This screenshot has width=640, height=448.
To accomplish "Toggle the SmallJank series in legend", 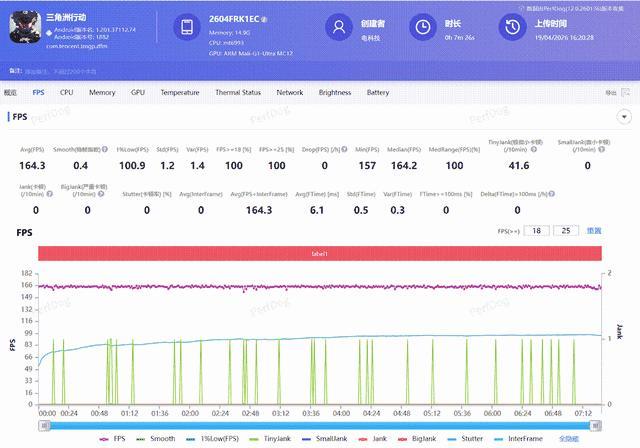I will point(324,439).
